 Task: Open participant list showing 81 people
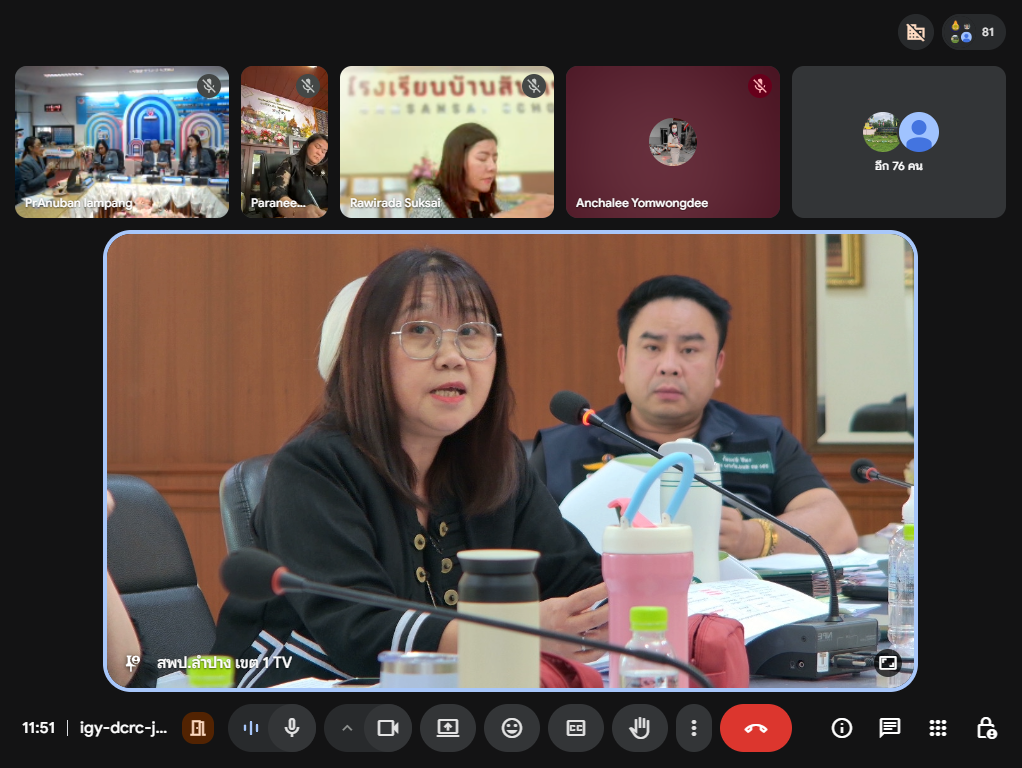(974, 32)
